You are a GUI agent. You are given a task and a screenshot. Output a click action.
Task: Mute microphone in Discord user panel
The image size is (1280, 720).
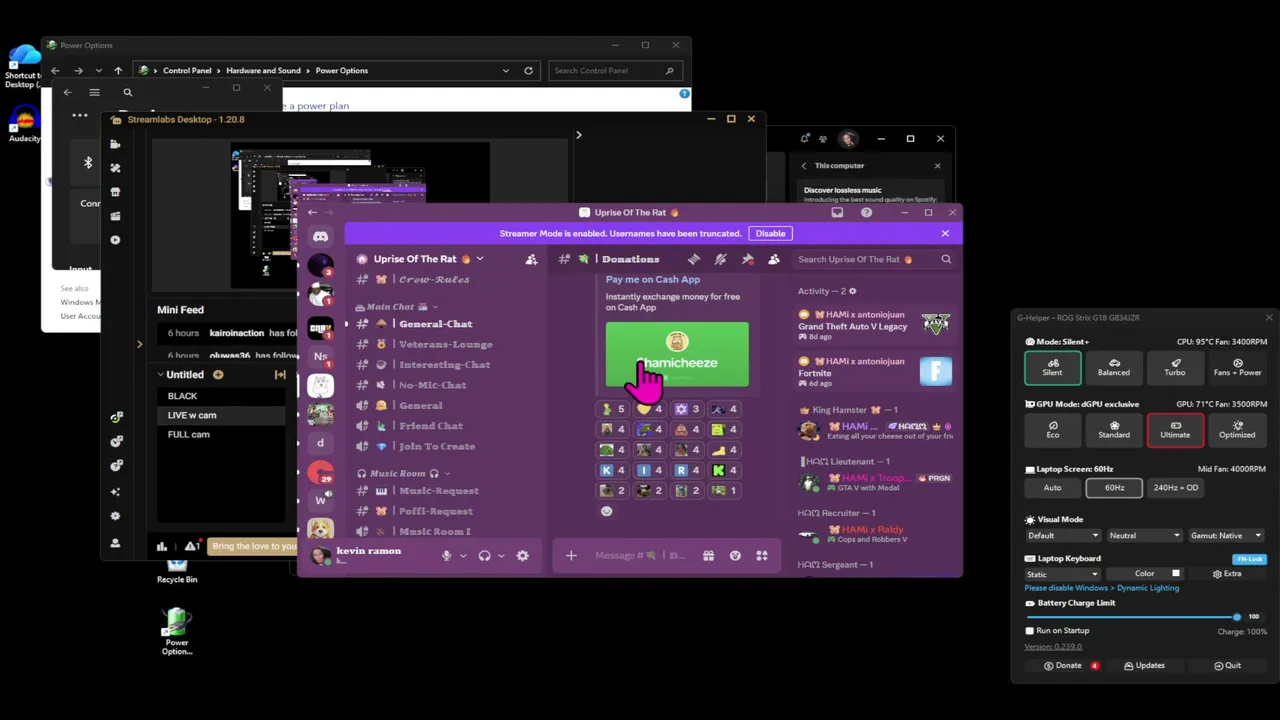coord(446,556)
